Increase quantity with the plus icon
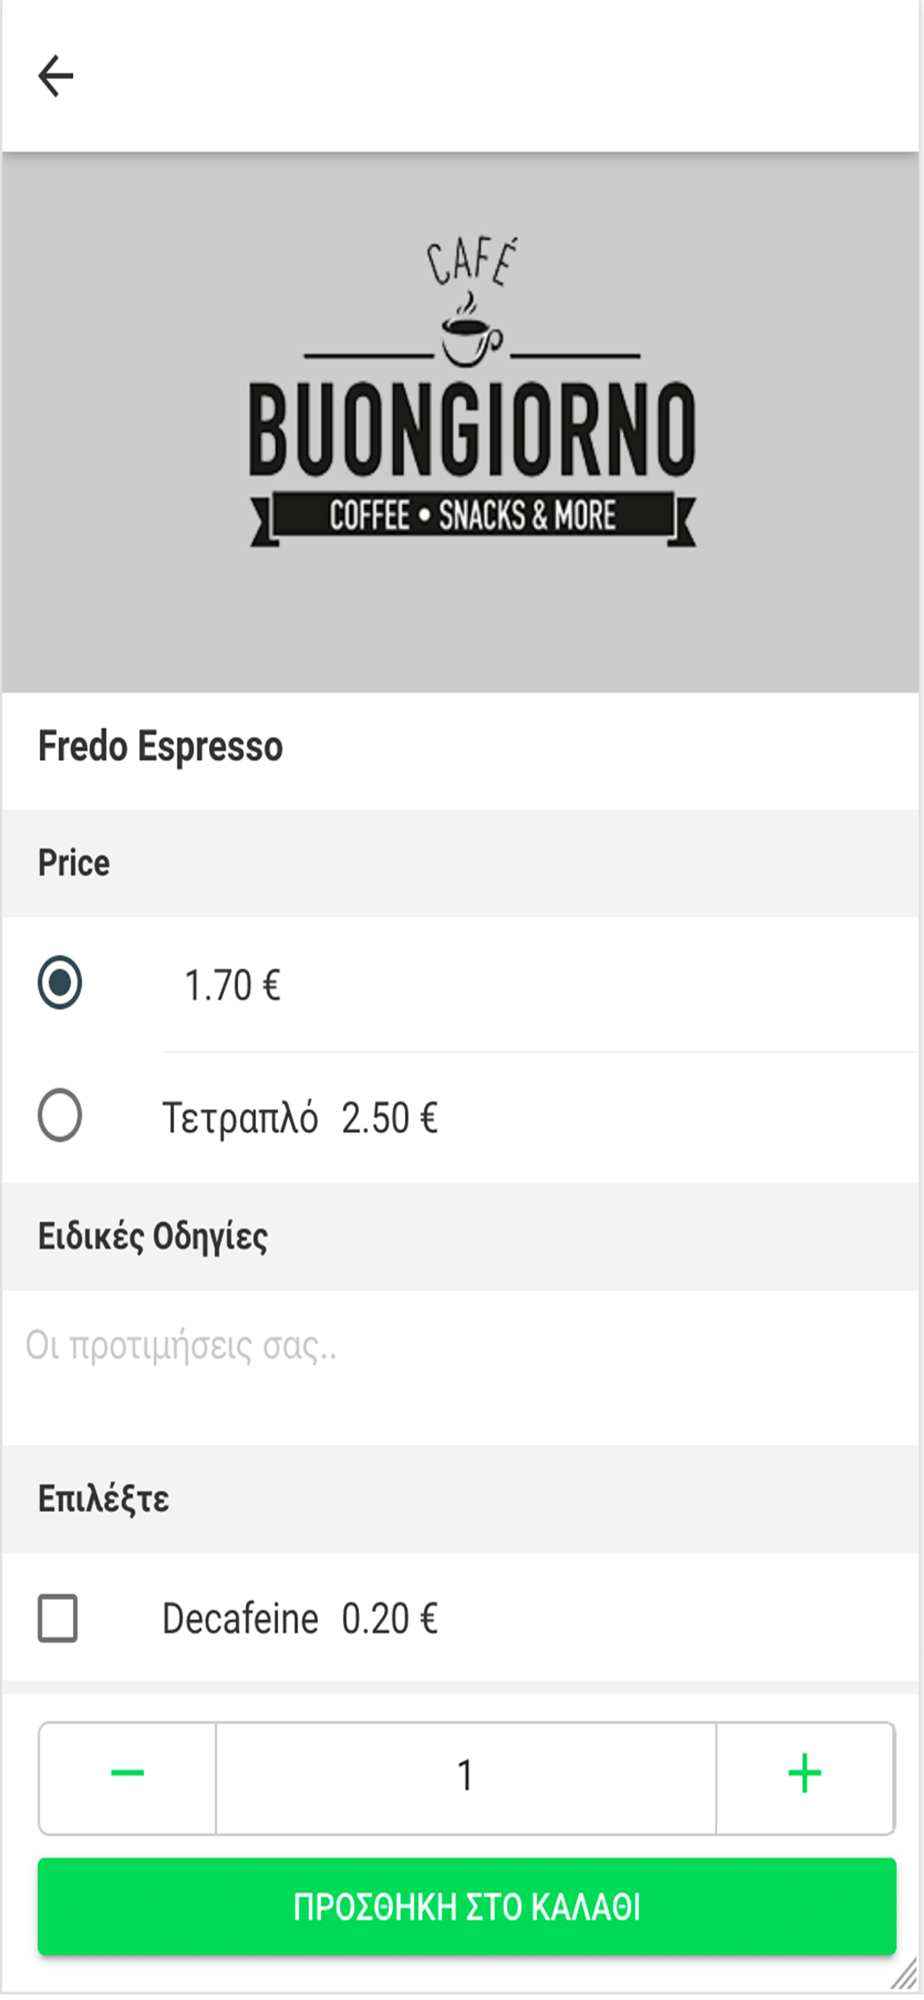Screen dimensions: 924x2000 [804, 1776]
